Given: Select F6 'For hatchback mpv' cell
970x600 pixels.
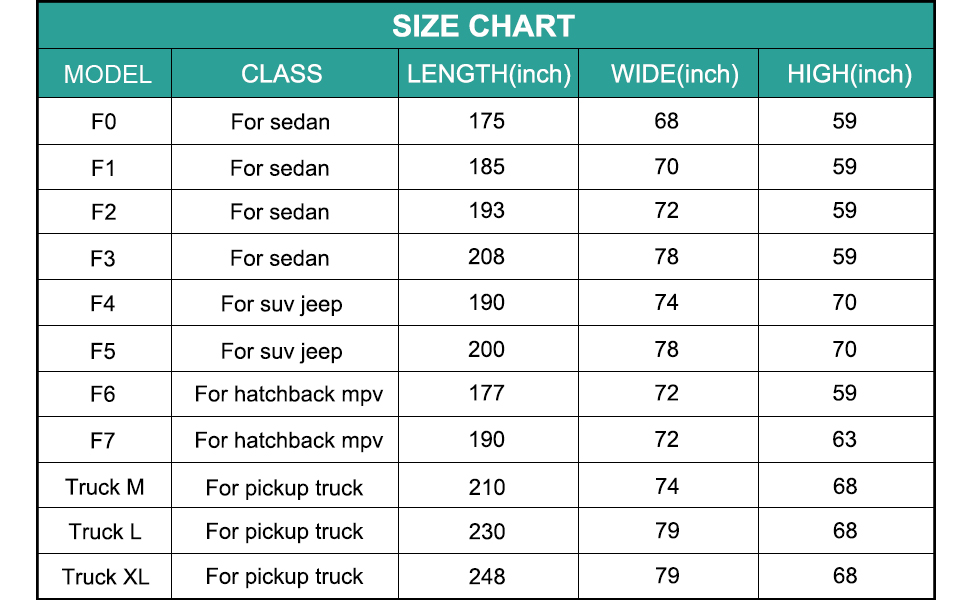Looking at the screenshot, I should [289, 394].
